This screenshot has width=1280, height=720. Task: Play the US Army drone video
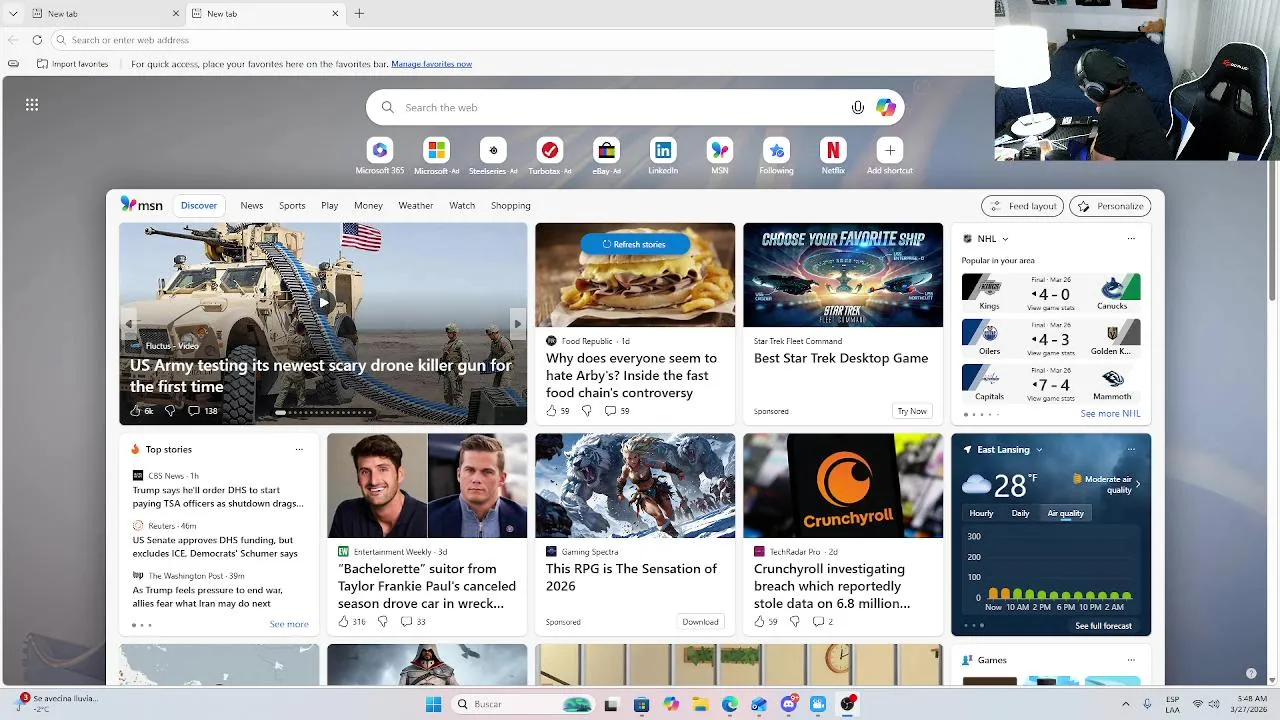tap(323, 302)
